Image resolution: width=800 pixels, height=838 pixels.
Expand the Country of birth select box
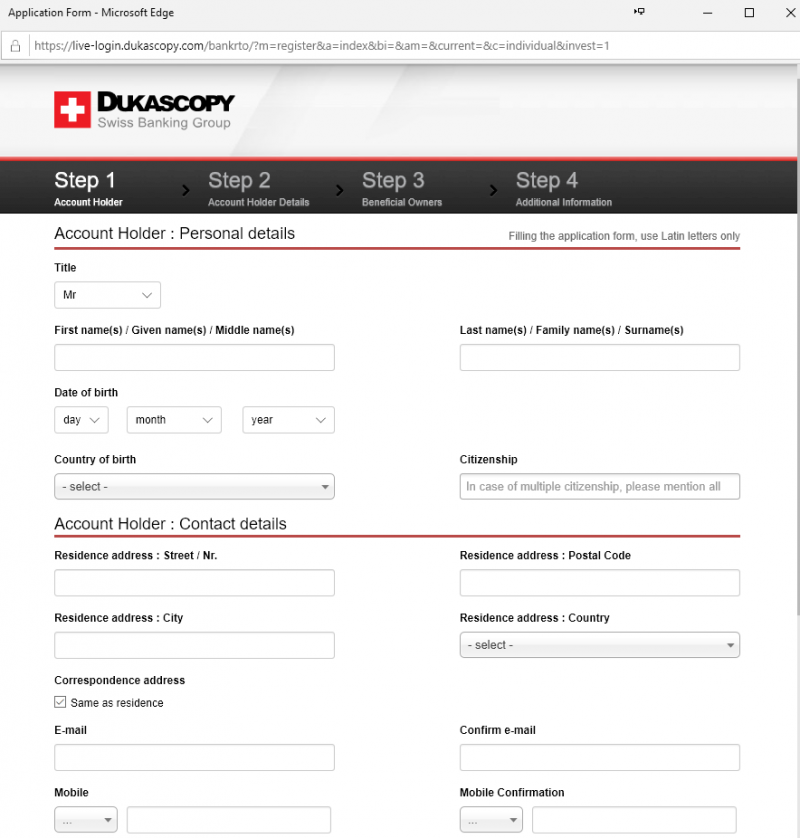coord(195,486)
